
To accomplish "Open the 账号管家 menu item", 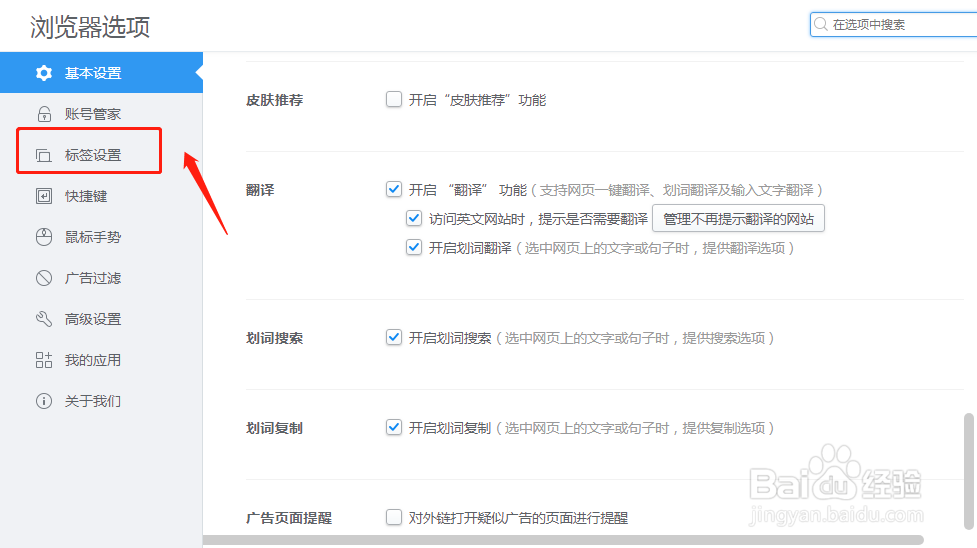I will (102, 114).
